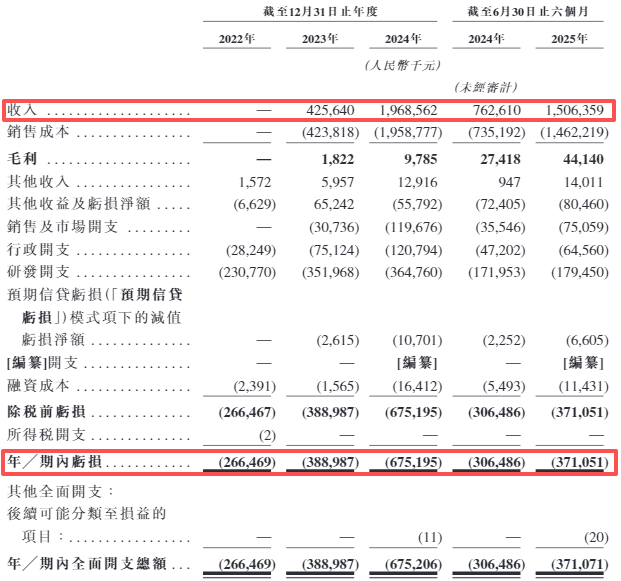Select the 所得税開支 row label
The image size is (621, 581).
[46, 434]
